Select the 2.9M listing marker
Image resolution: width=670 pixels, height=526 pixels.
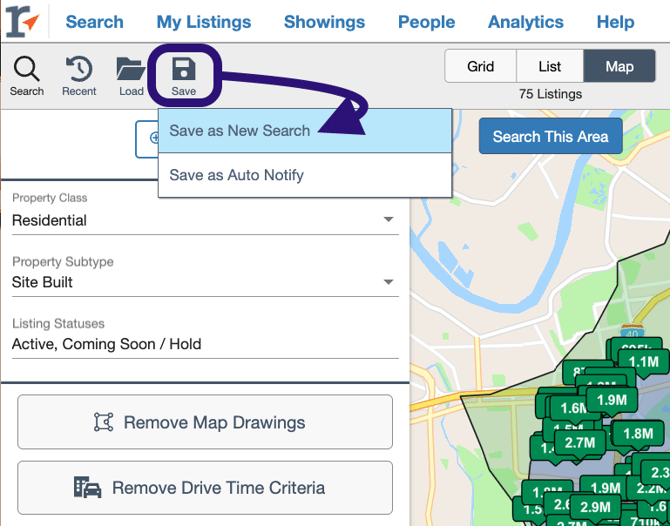pyautogui.click(x=595, y=507)
